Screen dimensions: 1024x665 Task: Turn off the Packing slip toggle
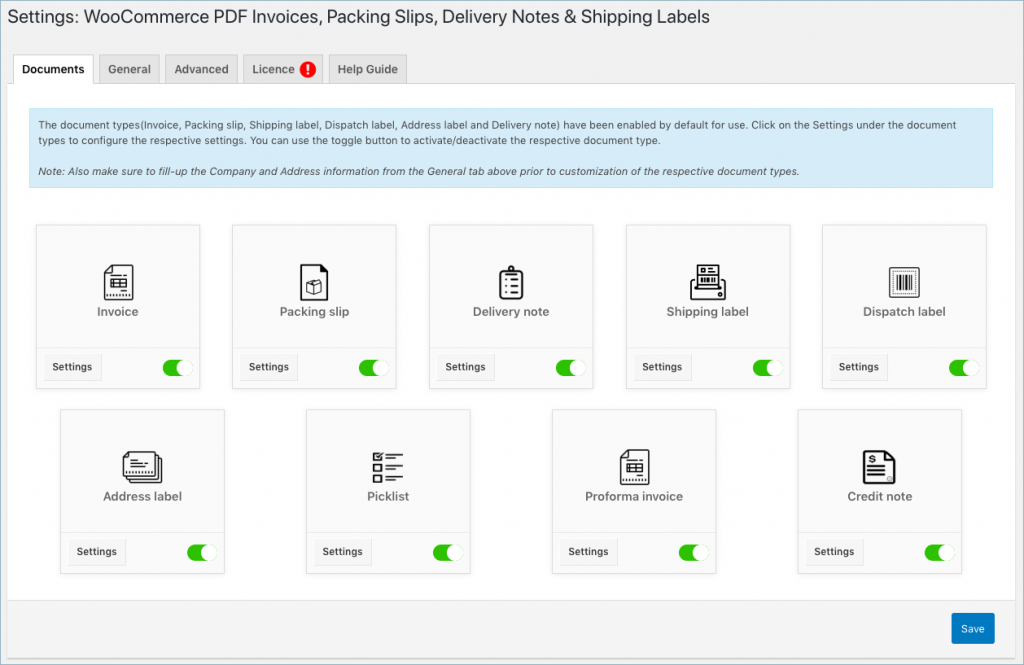click(374, 368)
